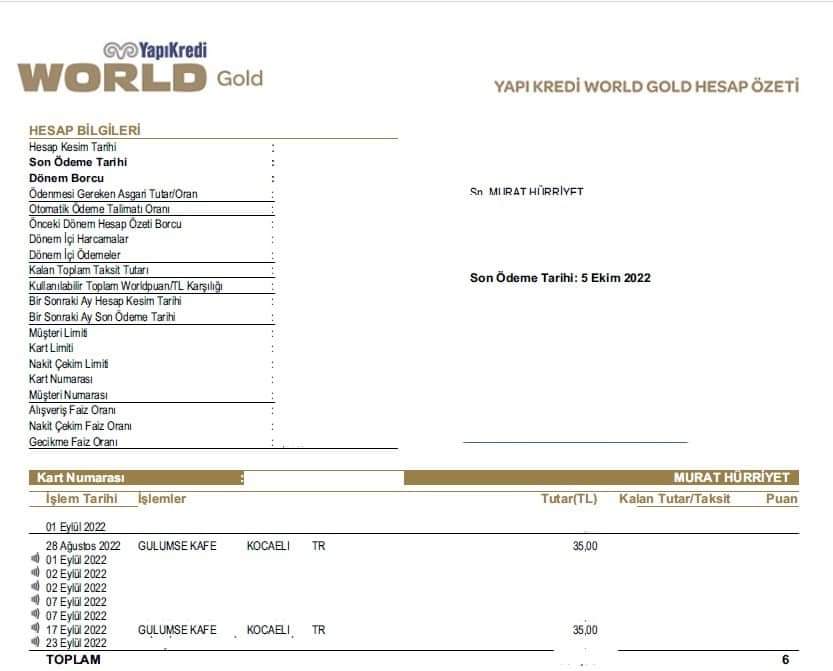Click the 'Gecikme Faiz Oranı' label
Viewport: 833px width, 671px height.
pyautogui.click(x=73, y=442)
